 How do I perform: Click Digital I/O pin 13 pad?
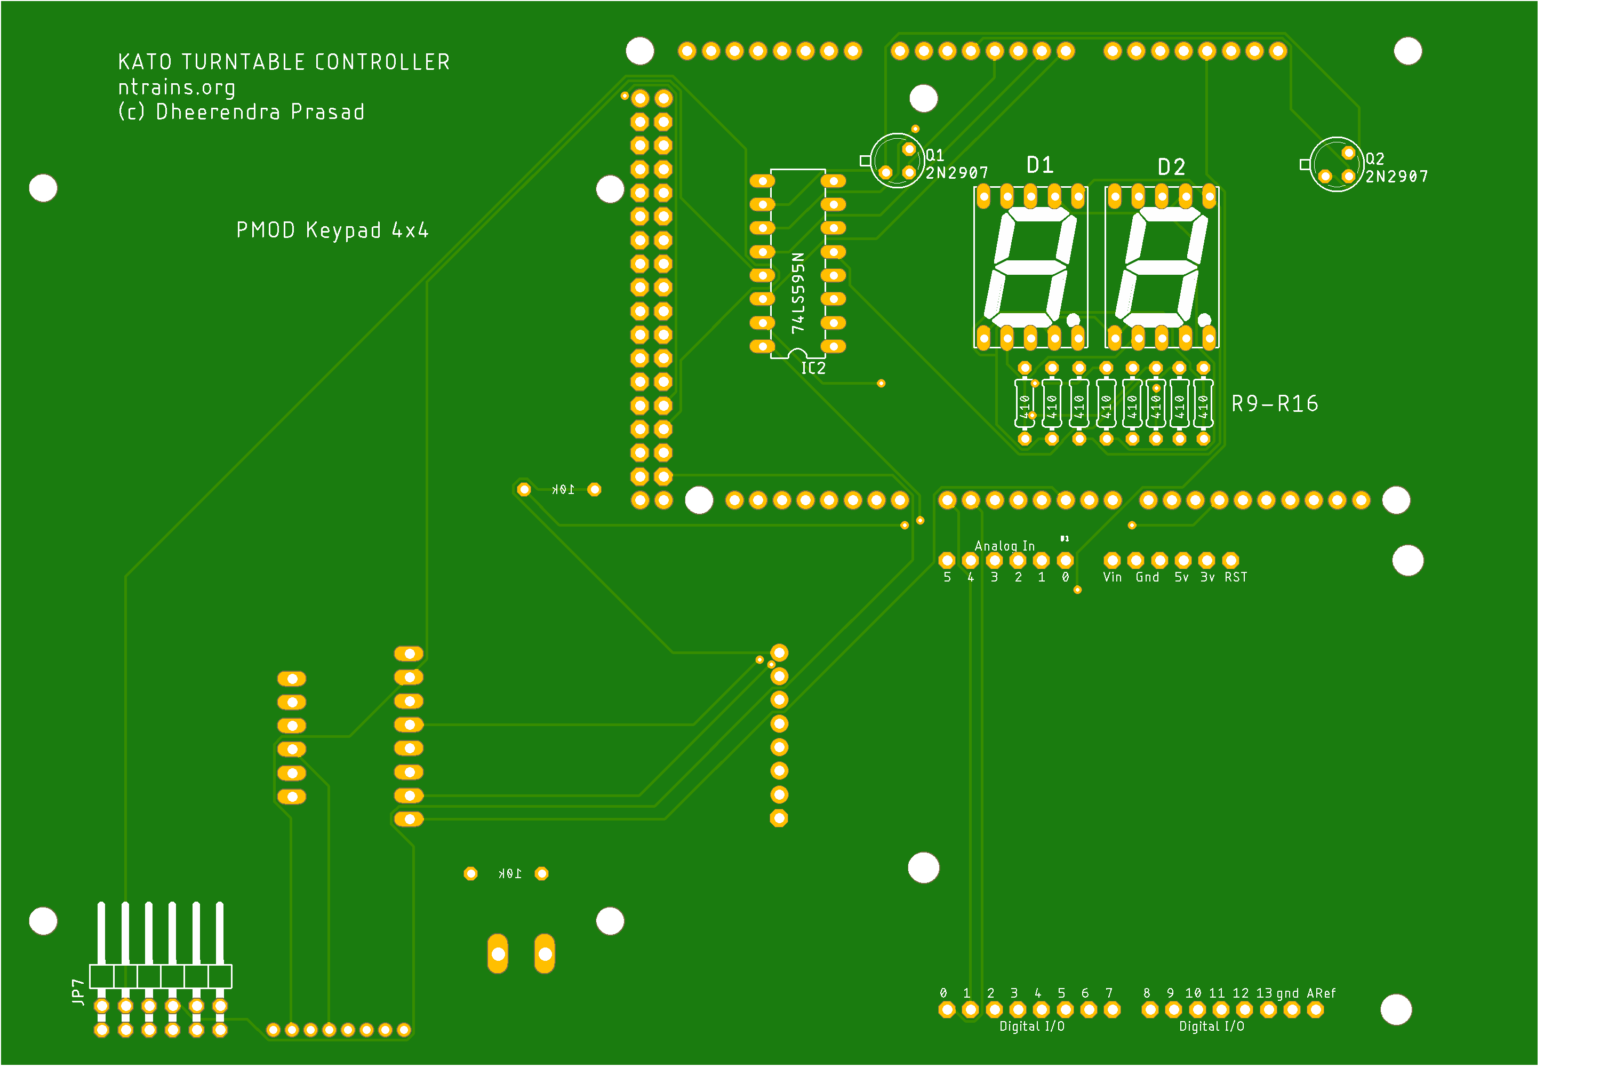1268,1008
